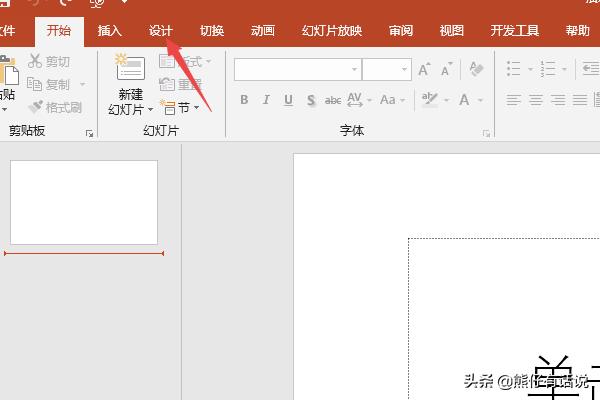Image resolution: width=600 pixels, height=400 pixels.
Task: Click the Copy (复制) button
Action: click(50, 85)
